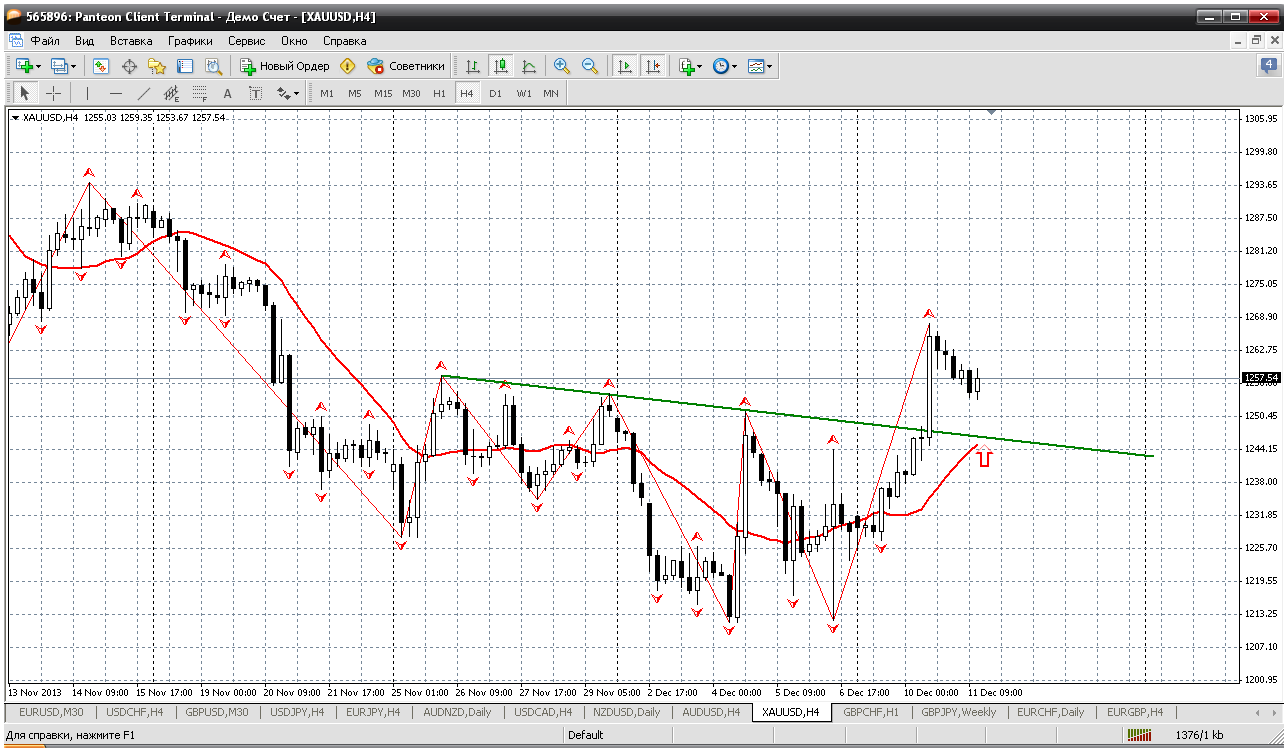Switch timeframe to M30
1288x748 pixels.
pos(411,93)
